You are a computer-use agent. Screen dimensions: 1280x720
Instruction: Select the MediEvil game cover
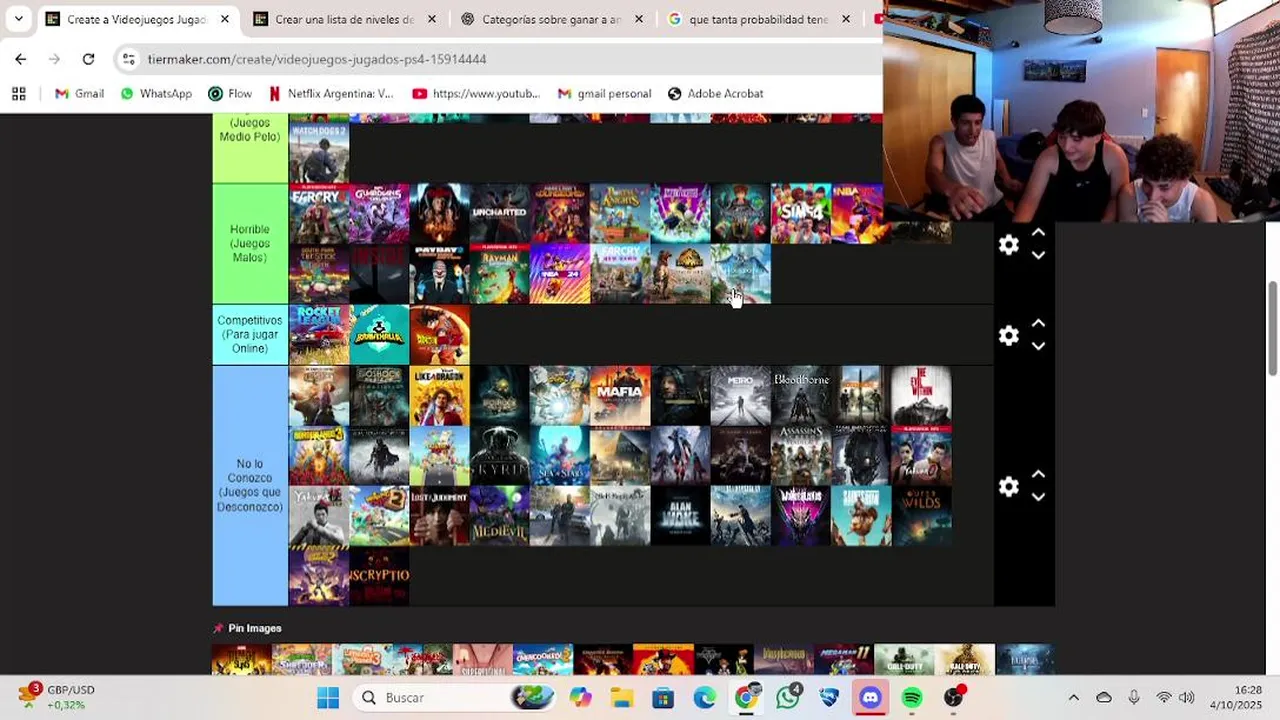(500, 516)
